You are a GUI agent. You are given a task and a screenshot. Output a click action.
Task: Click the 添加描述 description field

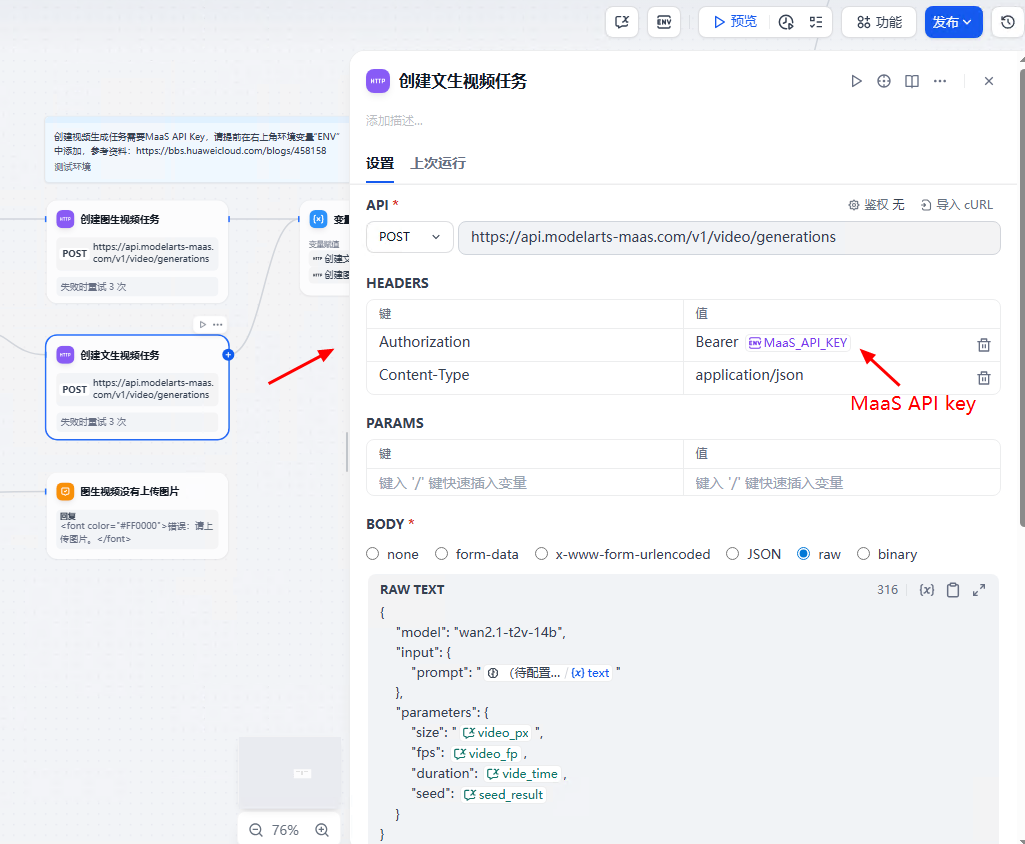[x=394, y=121]
